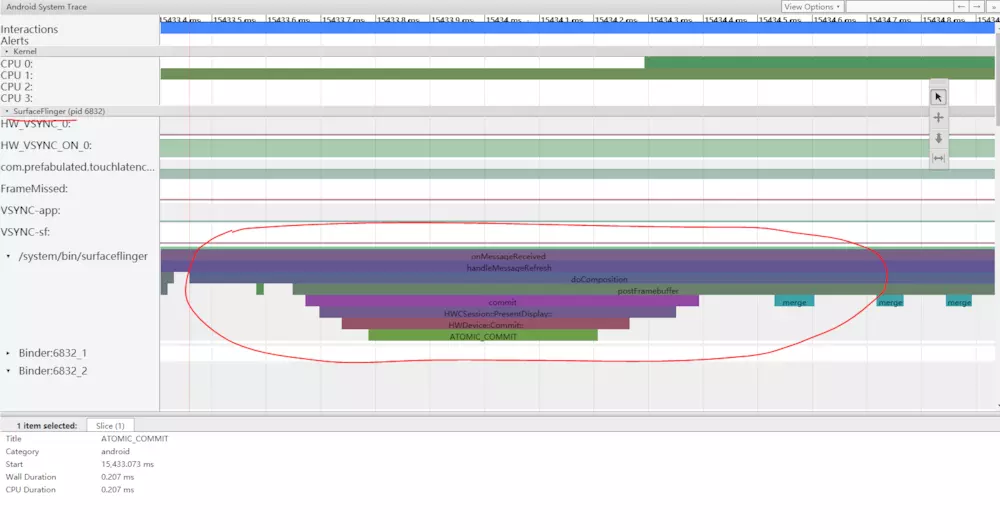Click the FrameMissed: track label
Viewport: 1000px width, 530px height.
click(34, 189)
